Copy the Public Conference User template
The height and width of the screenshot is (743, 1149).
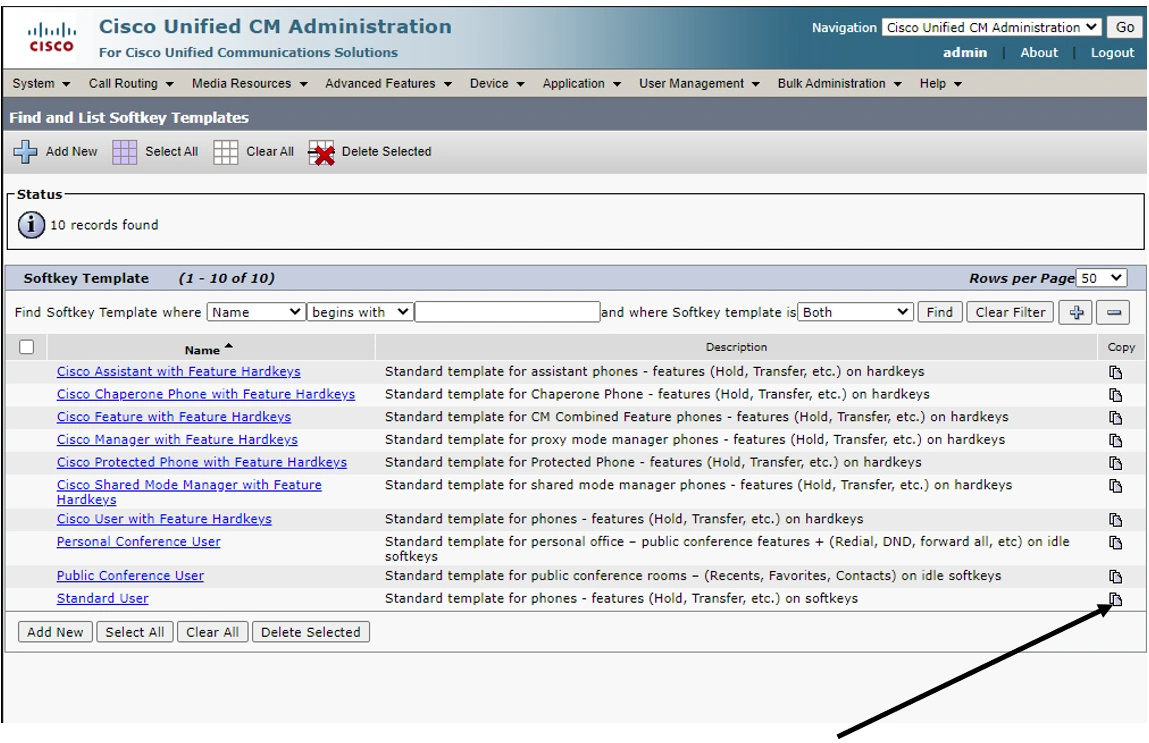(1115, 577)
